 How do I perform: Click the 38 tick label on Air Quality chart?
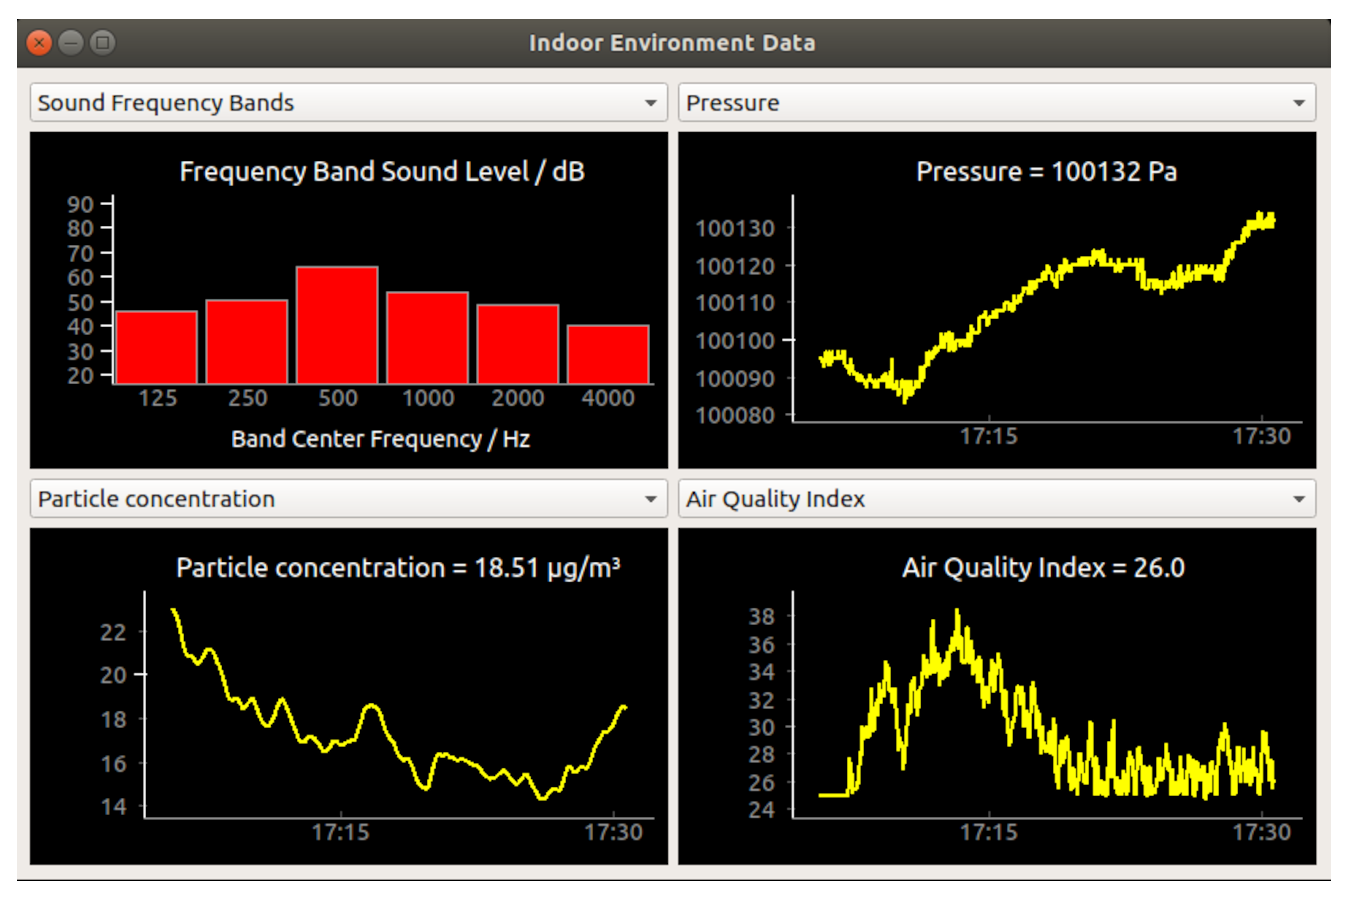point(762,617)
